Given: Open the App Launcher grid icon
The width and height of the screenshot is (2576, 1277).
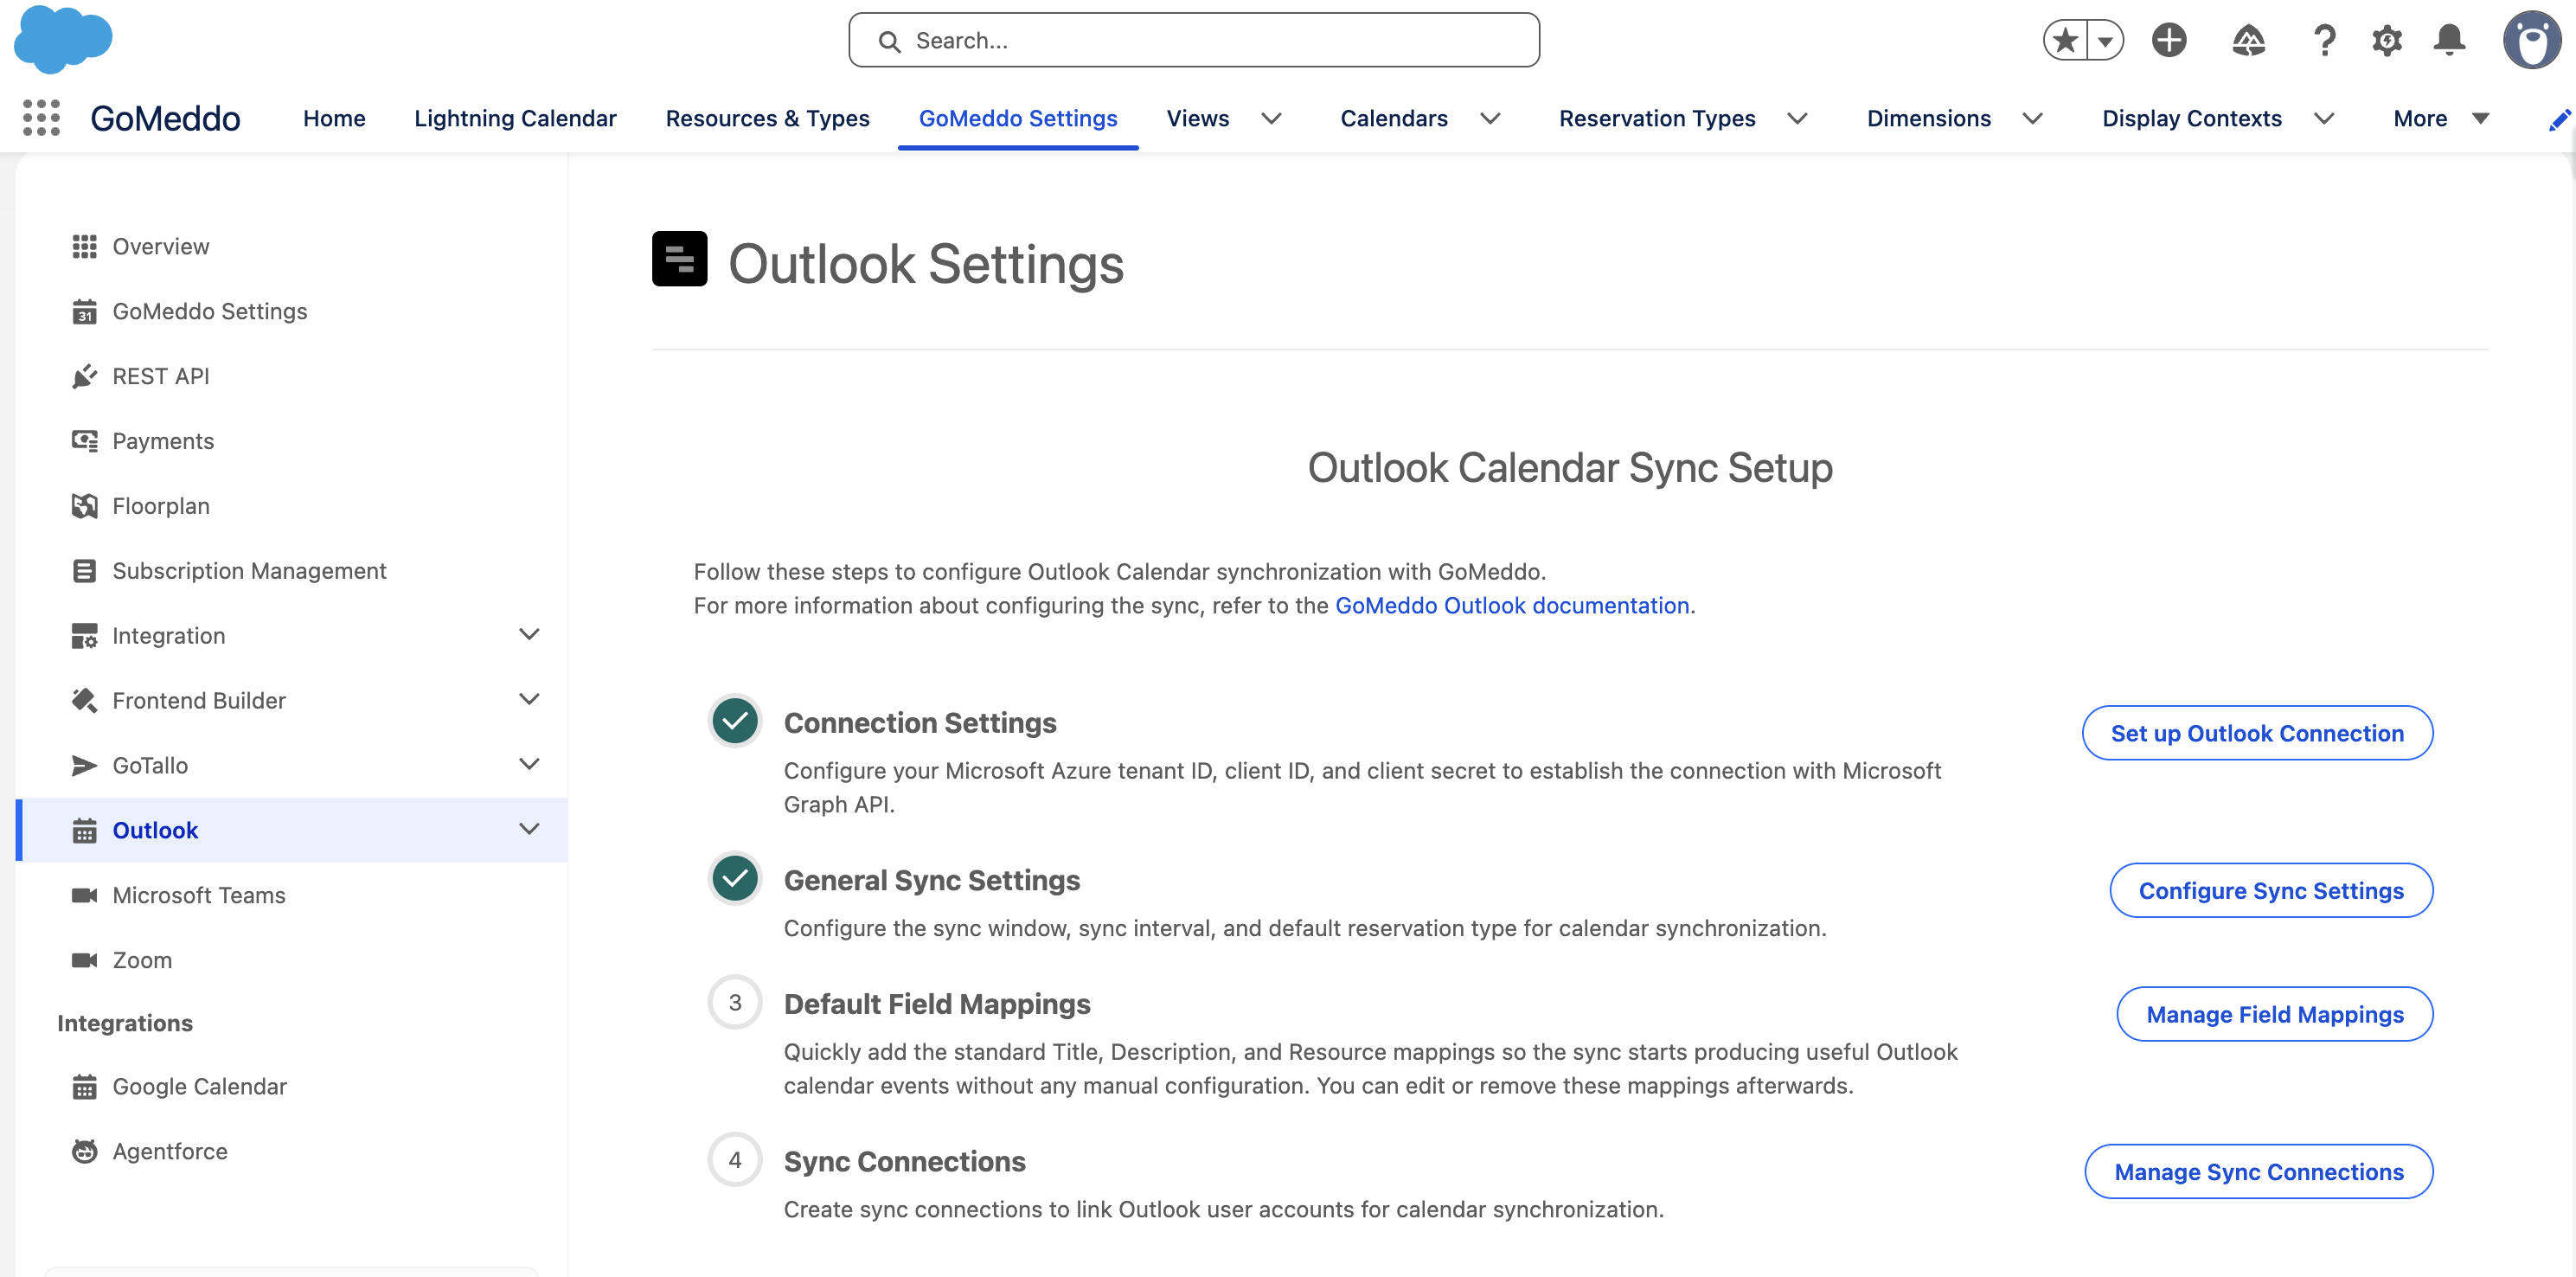Looking at the screenshot, I should [x=41, y=118].
